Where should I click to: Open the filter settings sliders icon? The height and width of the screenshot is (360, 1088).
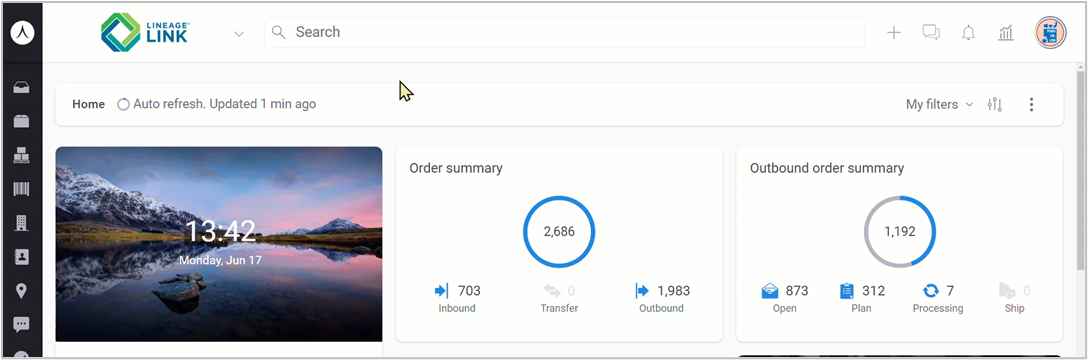click(994, 104)
